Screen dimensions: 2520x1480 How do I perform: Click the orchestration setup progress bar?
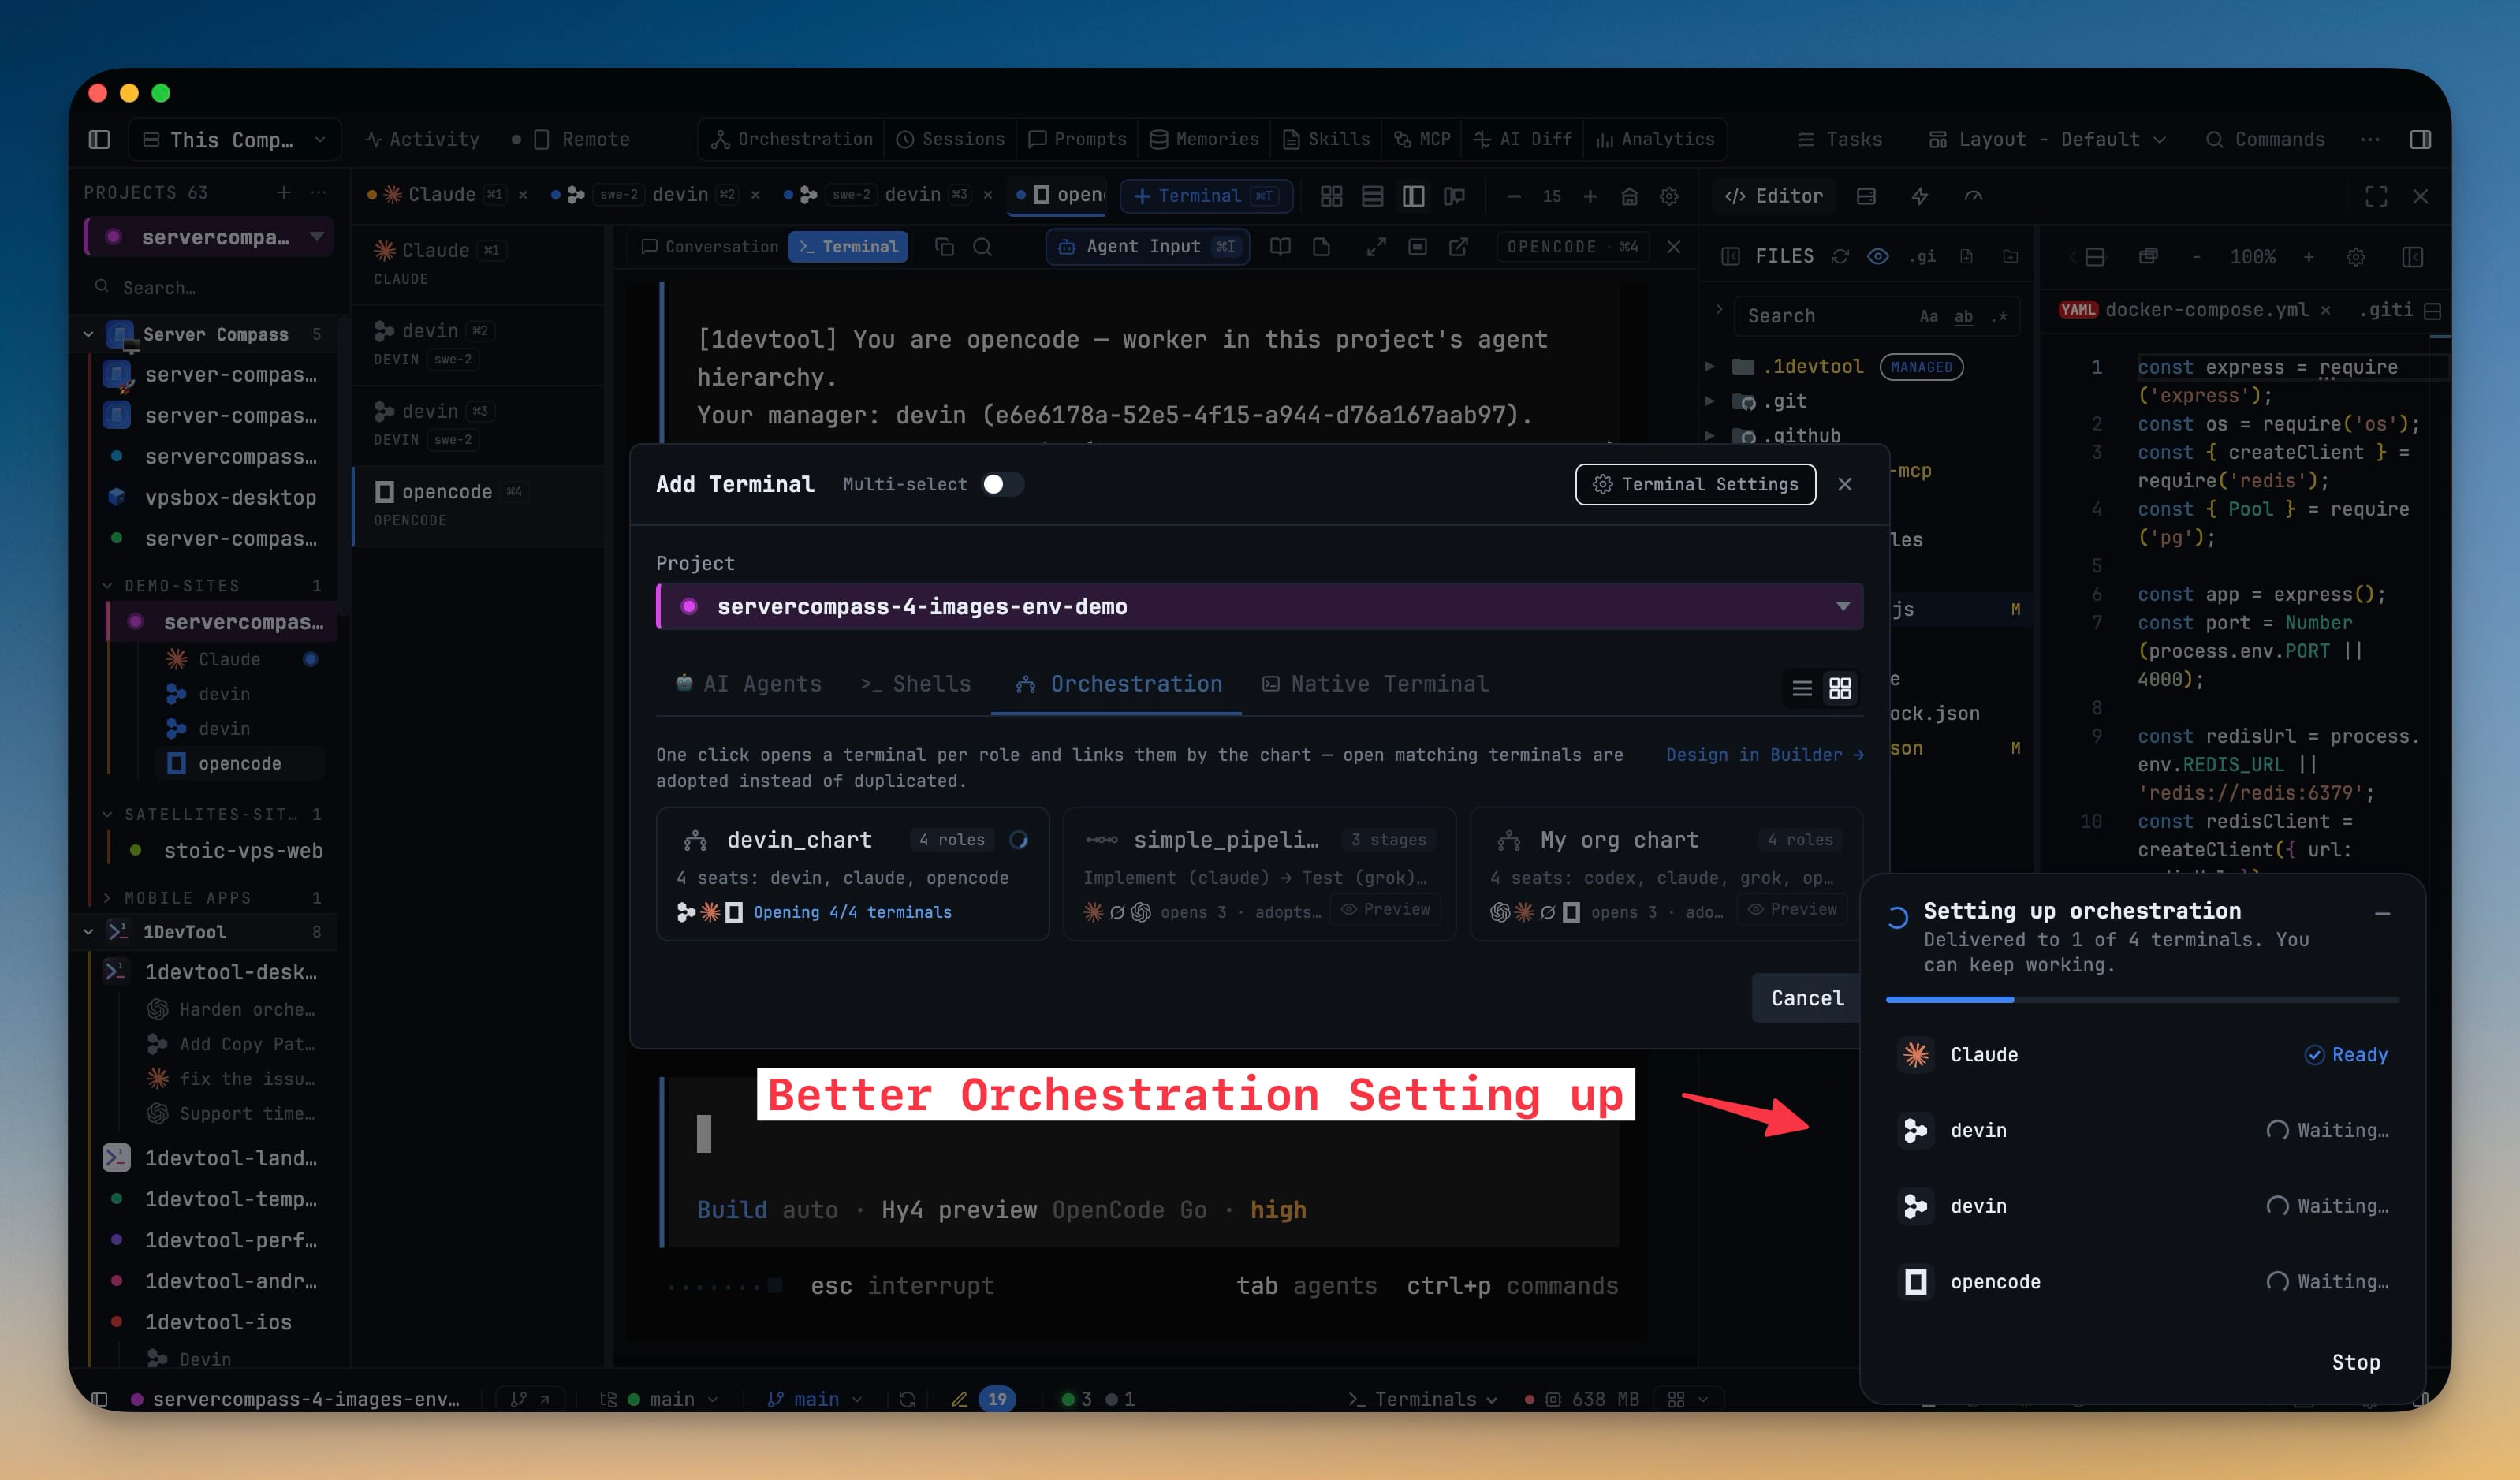point(2142,999)
